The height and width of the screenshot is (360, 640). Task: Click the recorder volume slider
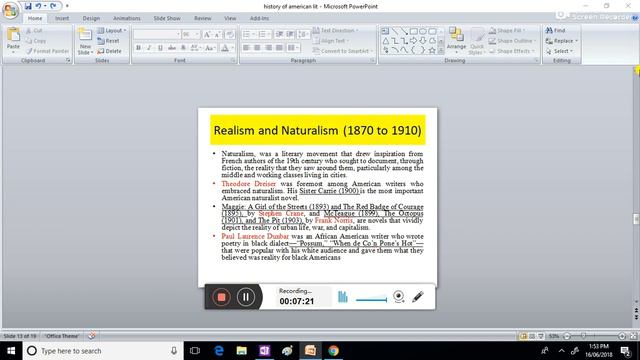(371, 300)
